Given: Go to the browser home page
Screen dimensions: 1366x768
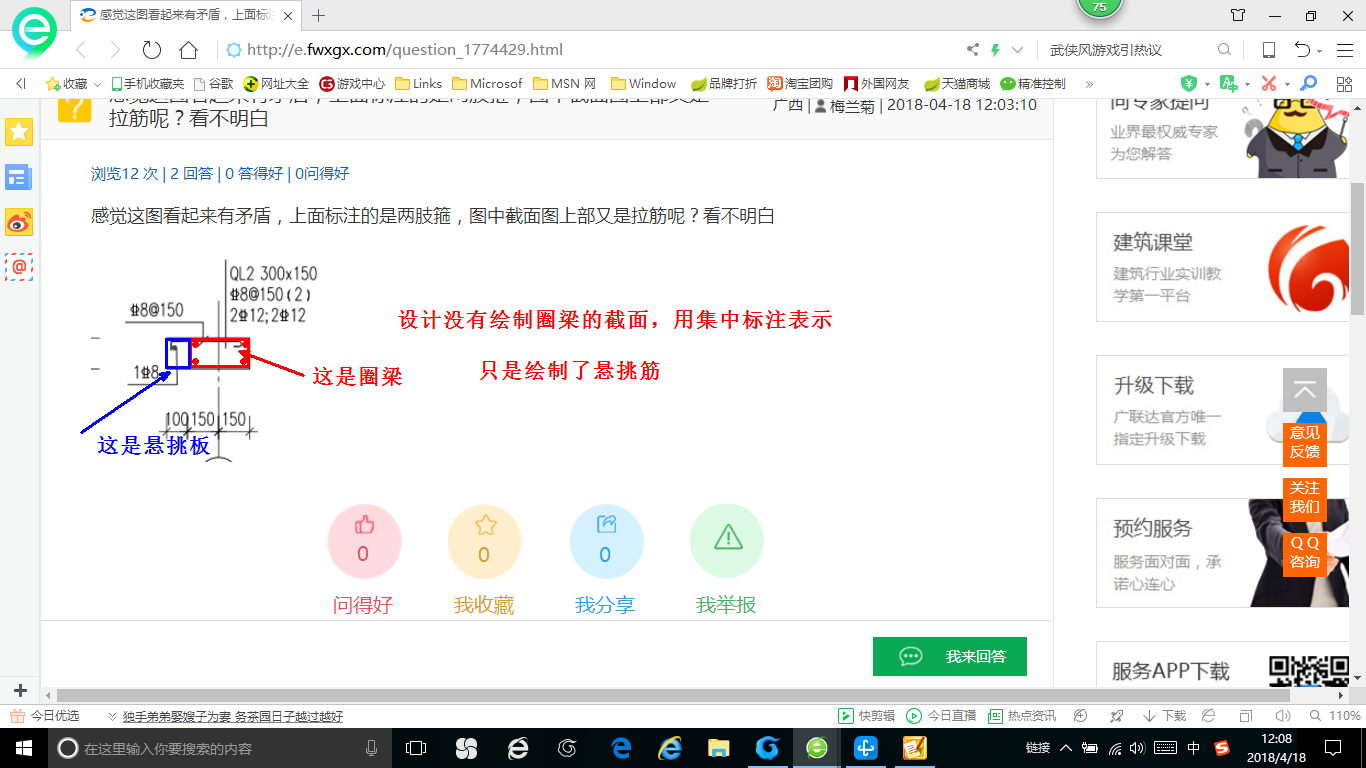Looking at the screenshot, I should point(188,50).
